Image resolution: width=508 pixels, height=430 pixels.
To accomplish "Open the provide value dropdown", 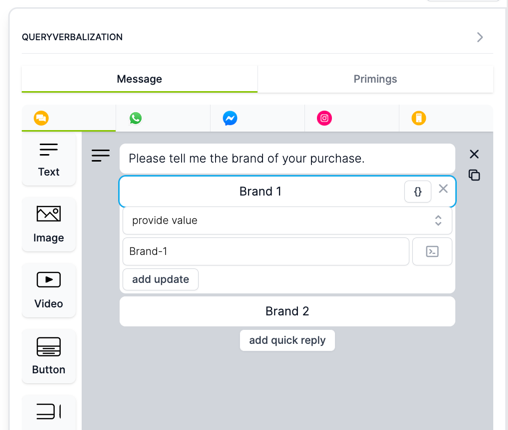I will pyautogui.click(x=287, y=220).
